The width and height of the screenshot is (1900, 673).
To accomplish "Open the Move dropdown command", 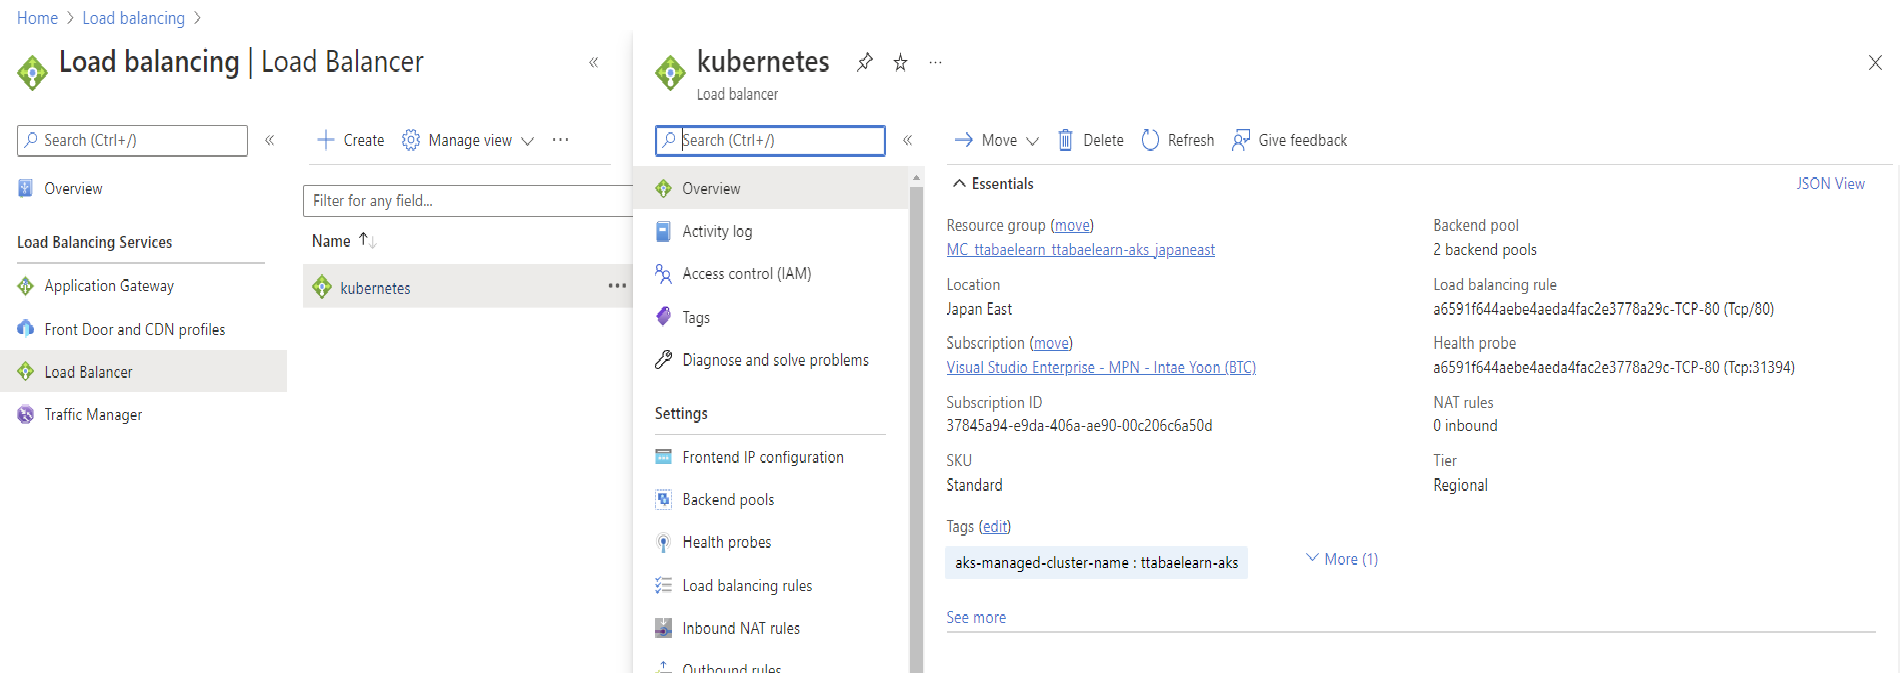I will click(996, 140).
